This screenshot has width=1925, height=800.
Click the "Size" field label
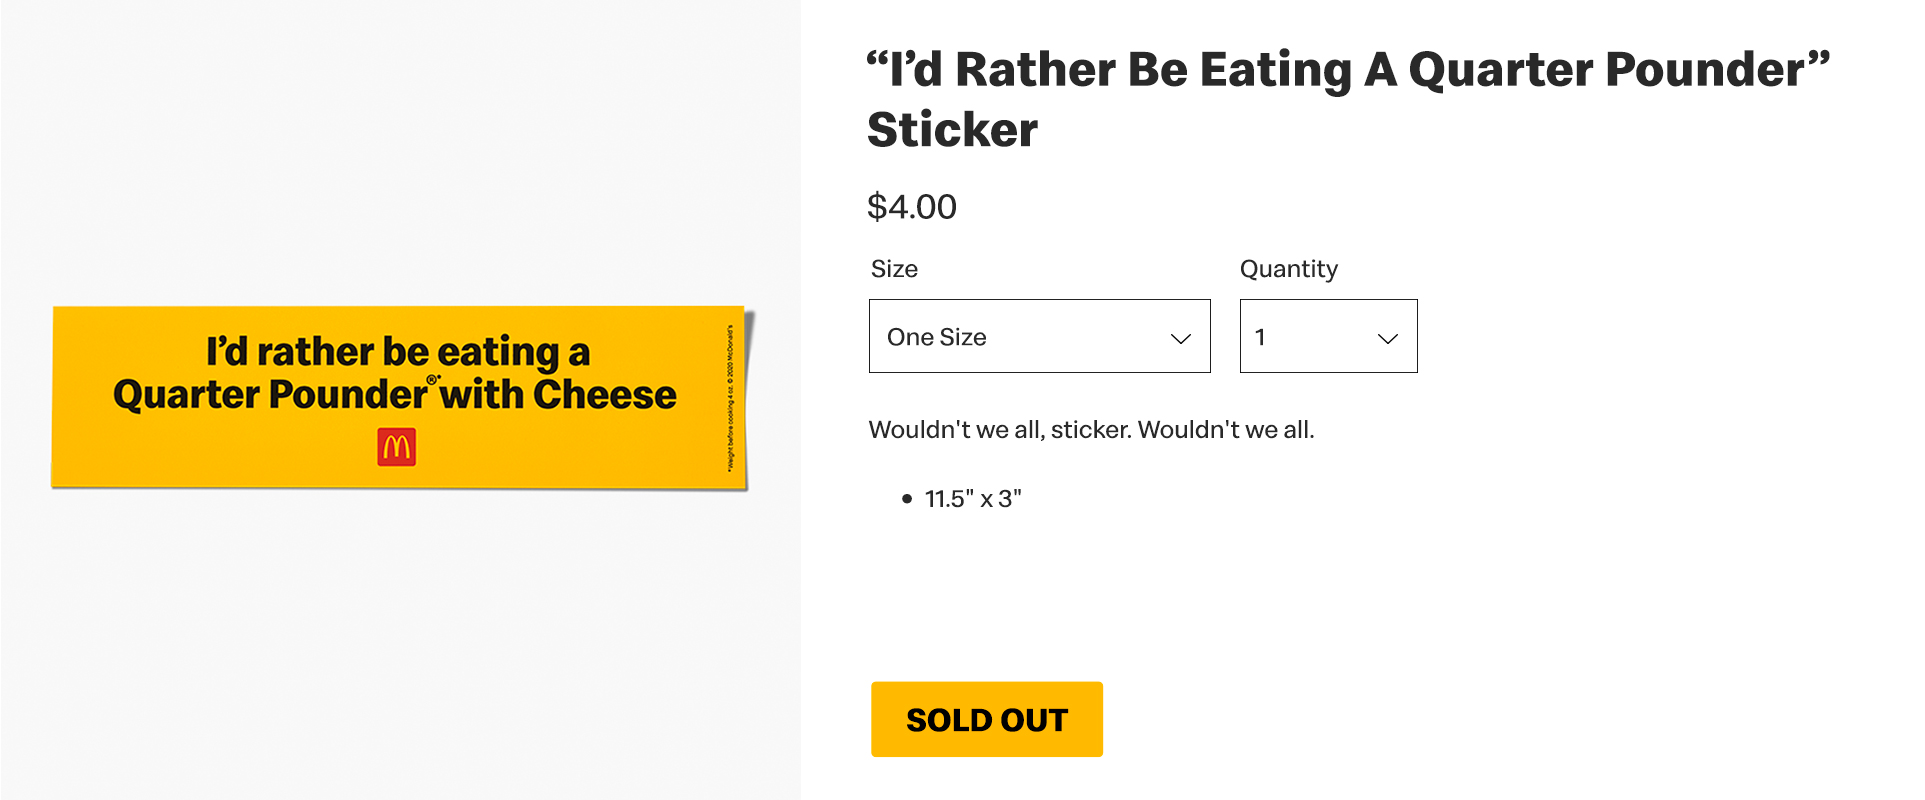[894, 269]
